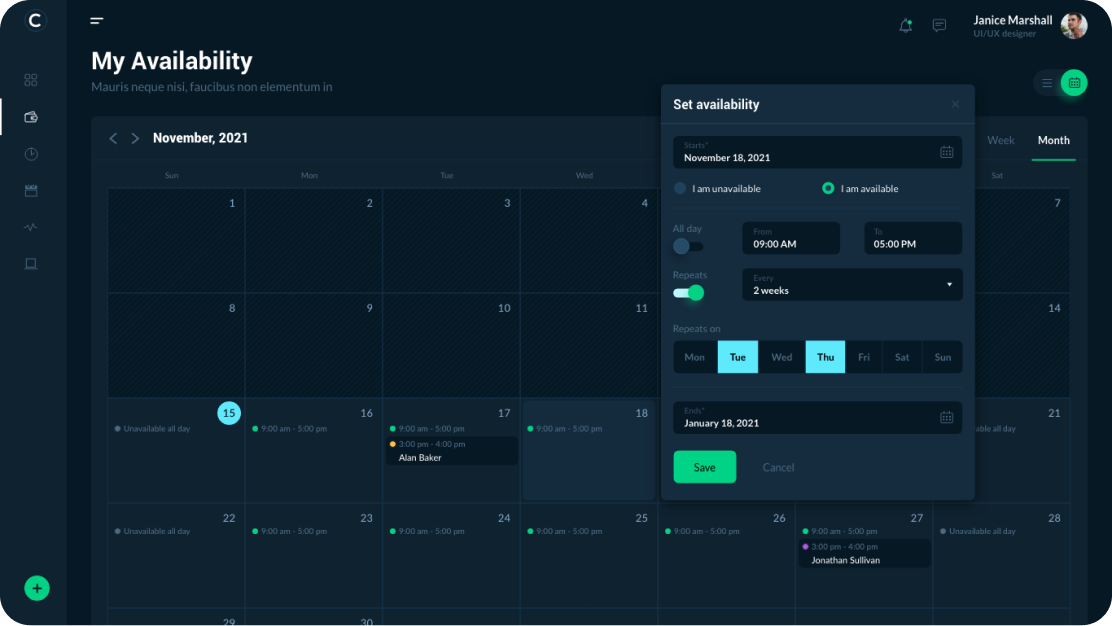The height and width of the screenshot is (626, 1112).
Task: Switch to the Week tab
Action: tap(1000, 141)
